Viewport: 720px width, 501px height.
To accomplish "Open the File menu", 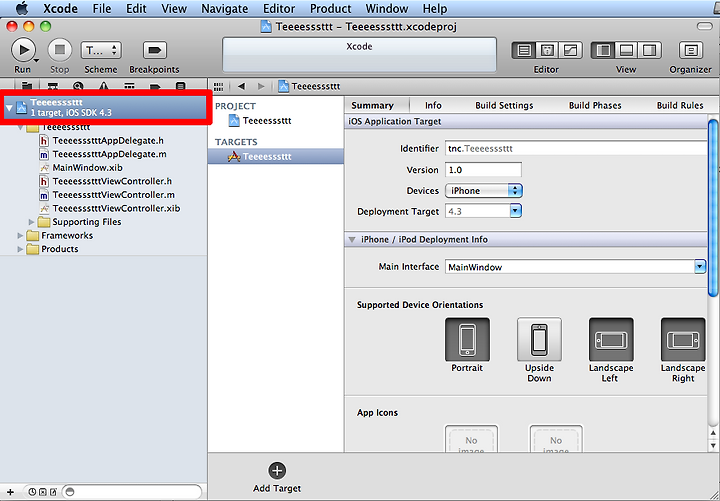I will [x=102, y=8].
